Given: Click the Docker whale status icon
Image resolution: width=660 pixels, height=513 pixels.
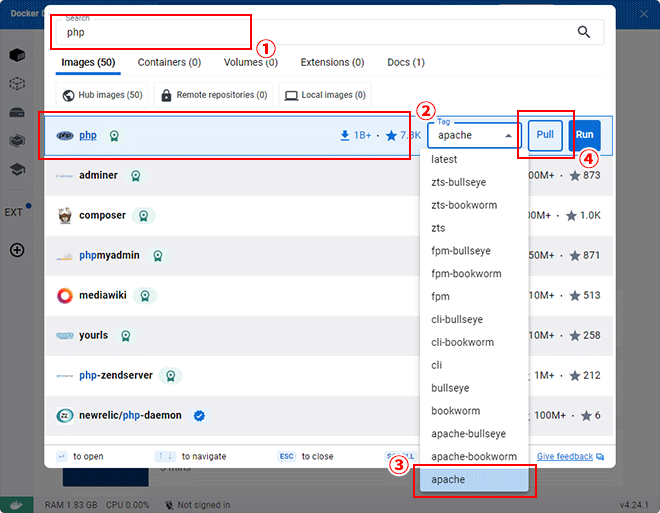Looking at the screenshot, I should (16, 505).
